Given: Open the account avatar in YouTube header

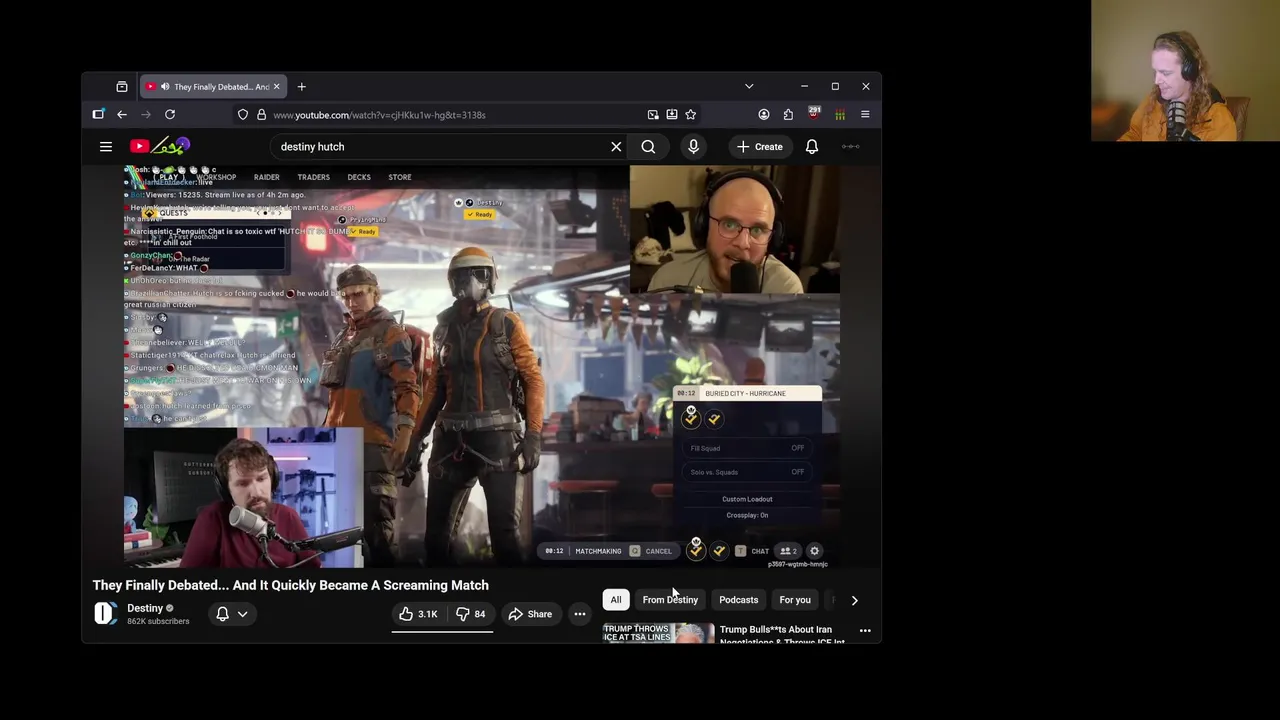Looking at the screenshot, I should [851, 147].
